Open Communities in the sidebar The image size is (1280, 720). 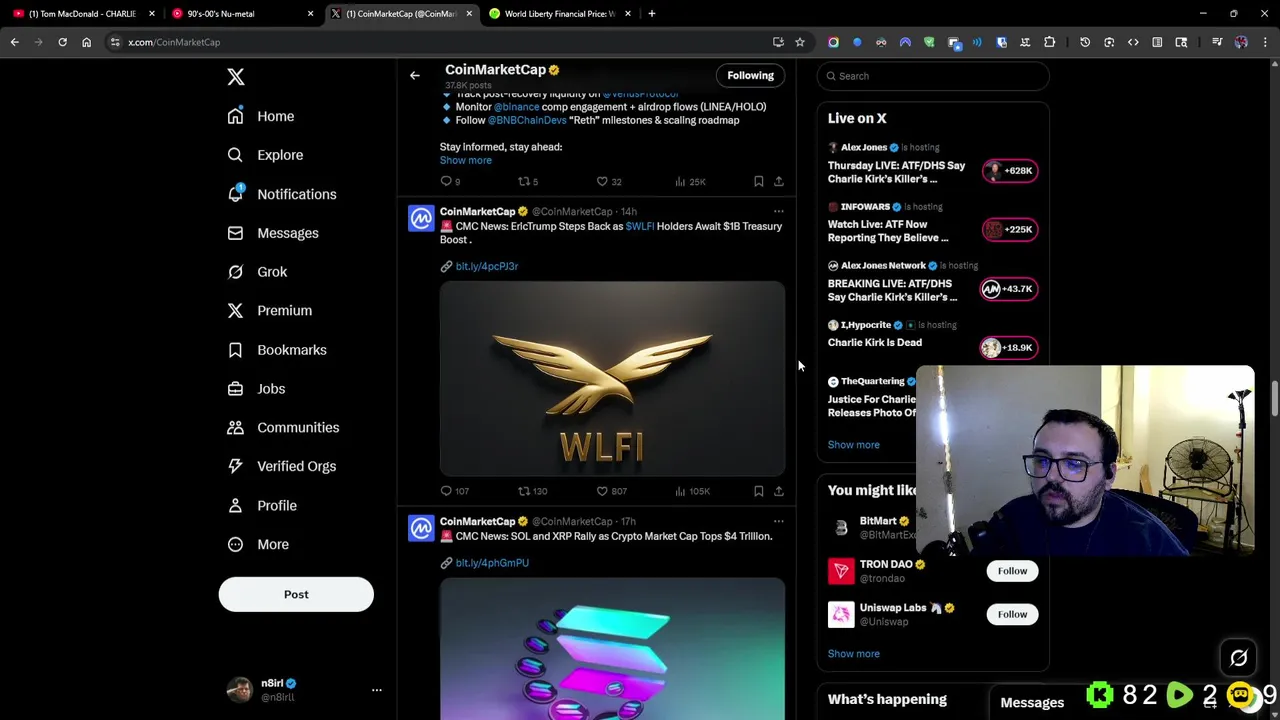(x=282, y=428)
